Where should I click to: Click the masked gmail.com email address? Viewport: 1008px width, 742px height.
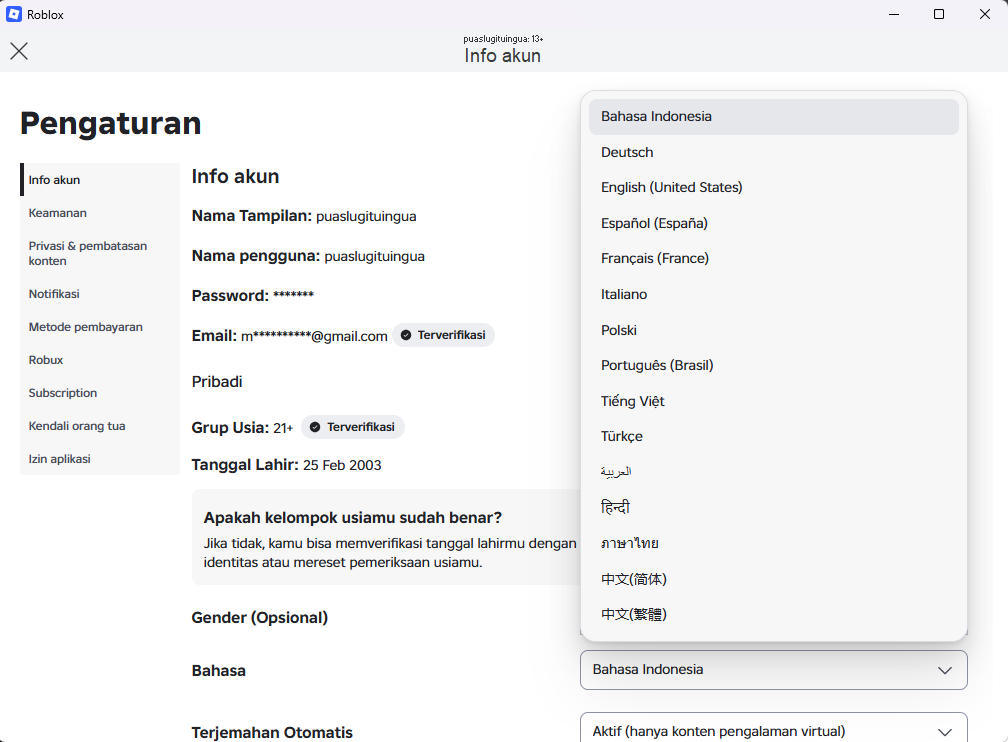tap(314, 336)
